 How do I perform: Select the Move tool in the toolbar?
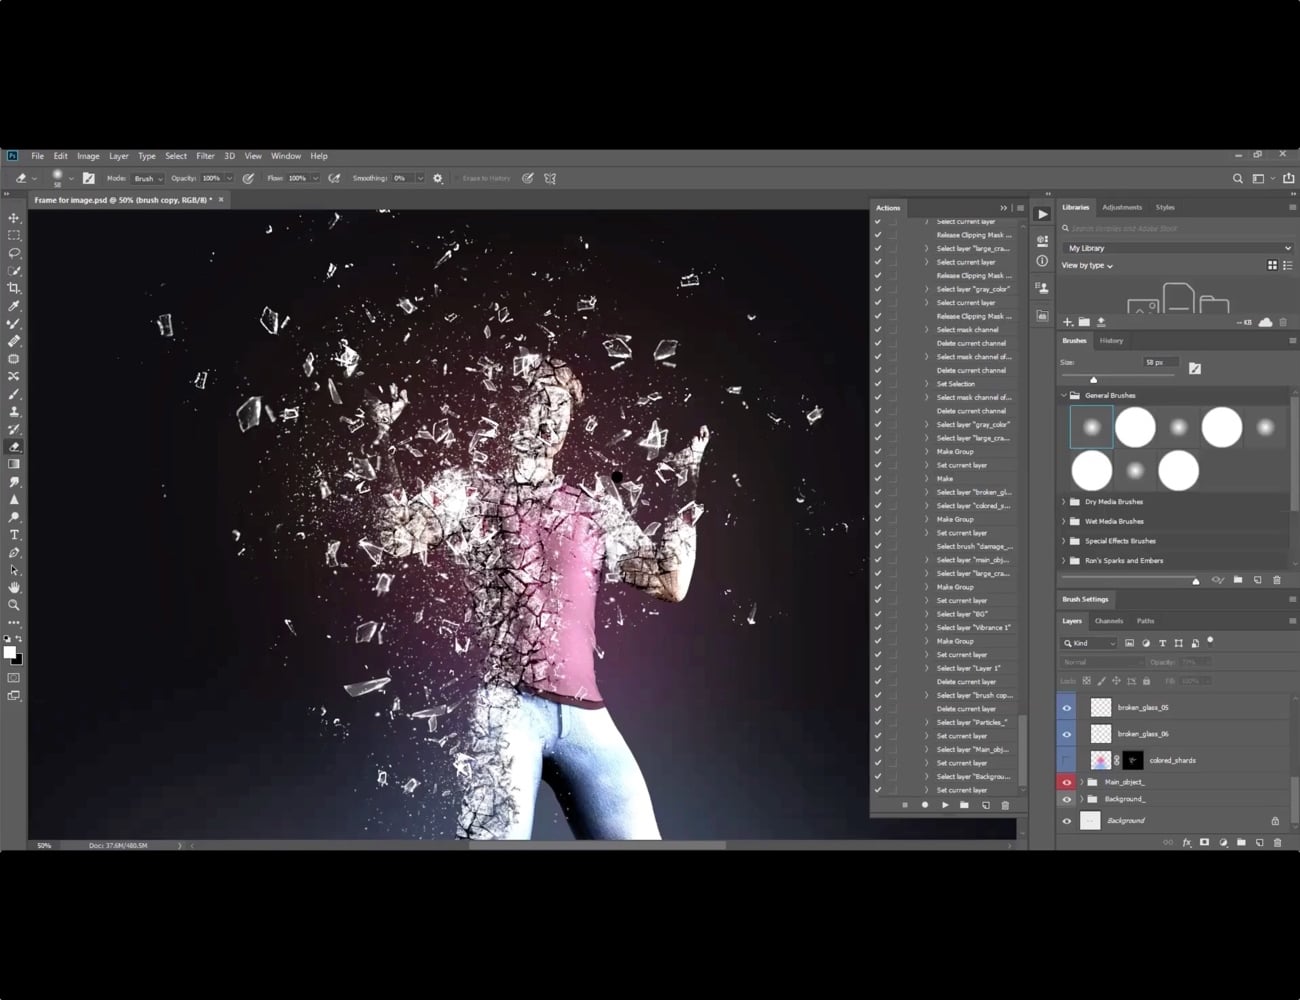[x=14, y=217]
